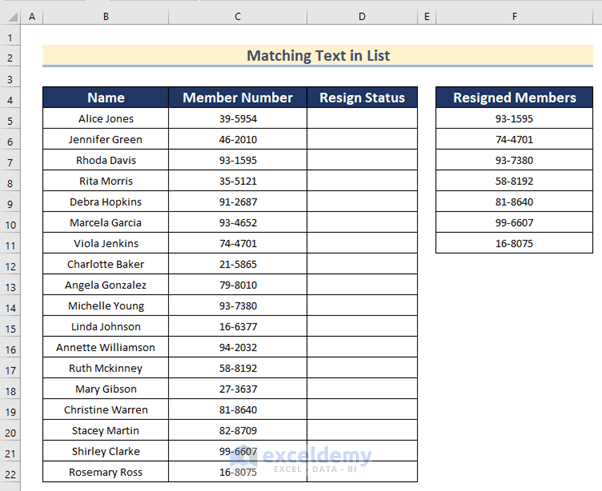602x491 pixels.
Task: Click the 'Resign Status' header cell
Action: pyautogui.click(x=362, y=98)
